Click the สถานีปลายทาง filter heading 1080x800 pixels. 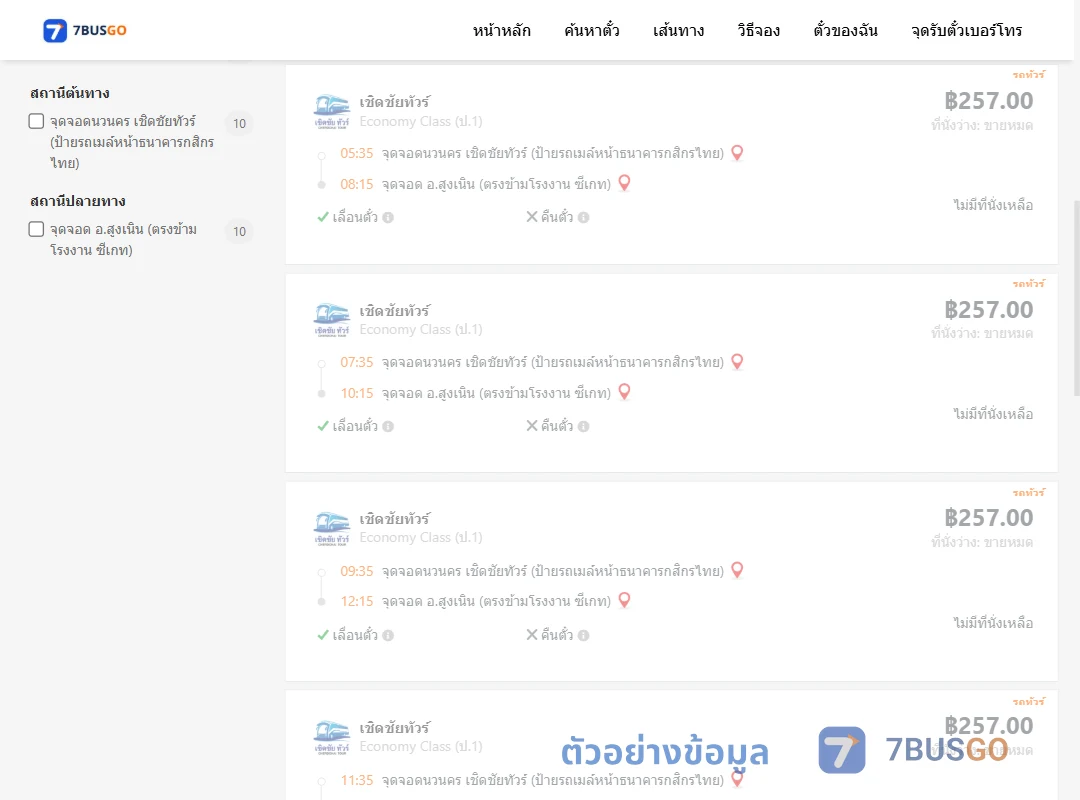click(78, 201)
